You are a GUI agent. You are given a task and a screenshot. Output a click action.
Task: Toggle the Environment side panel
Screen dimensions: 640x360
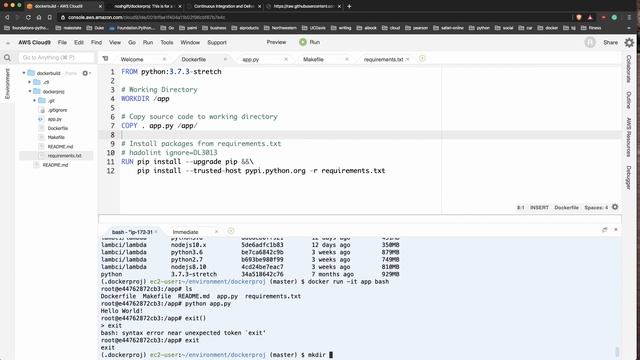(7, 84)
